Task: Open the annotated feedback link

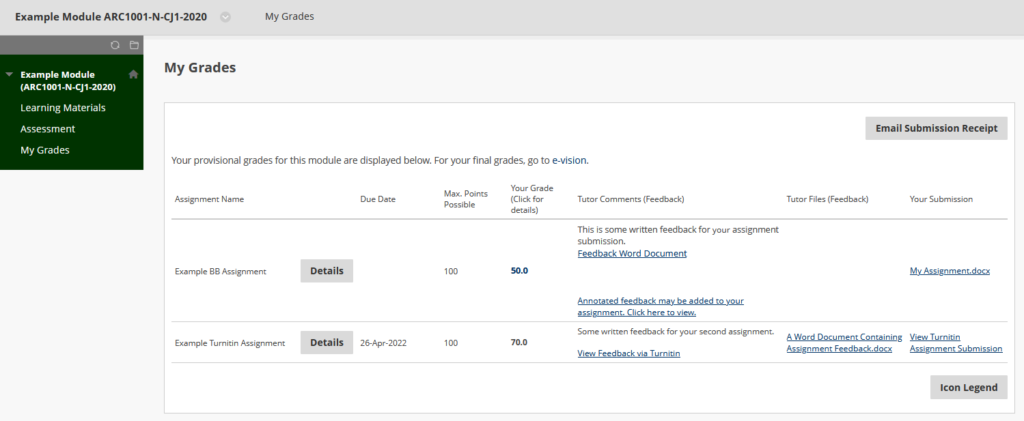Action: click(661, 307)
